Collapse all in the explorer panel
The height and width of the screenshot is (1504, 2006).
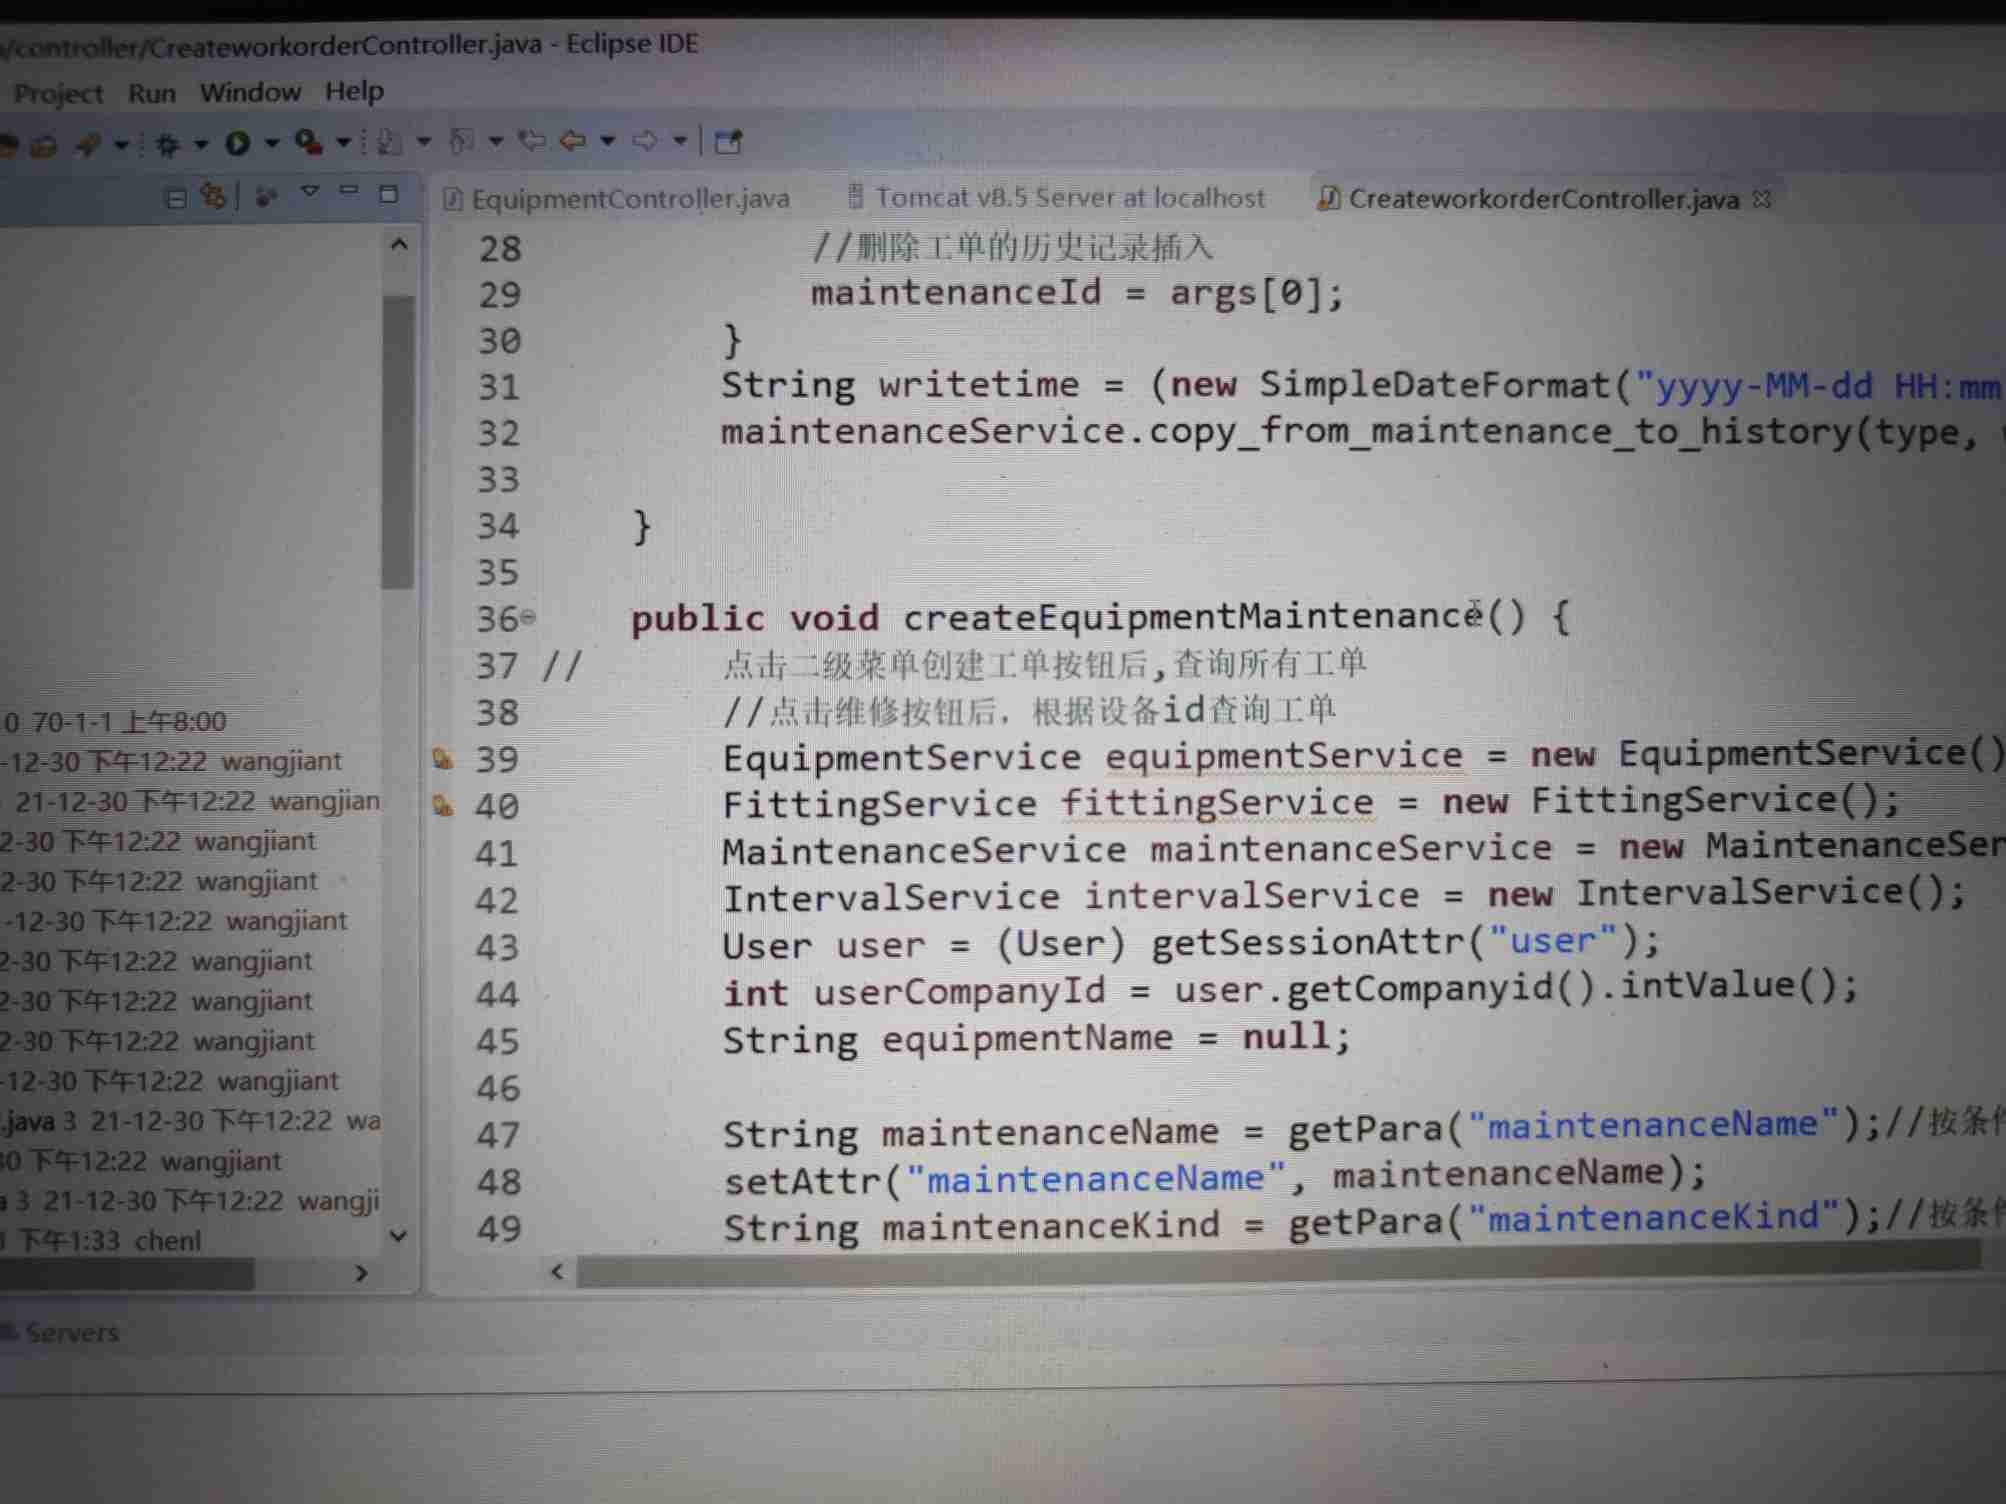(x=176, y=198)
